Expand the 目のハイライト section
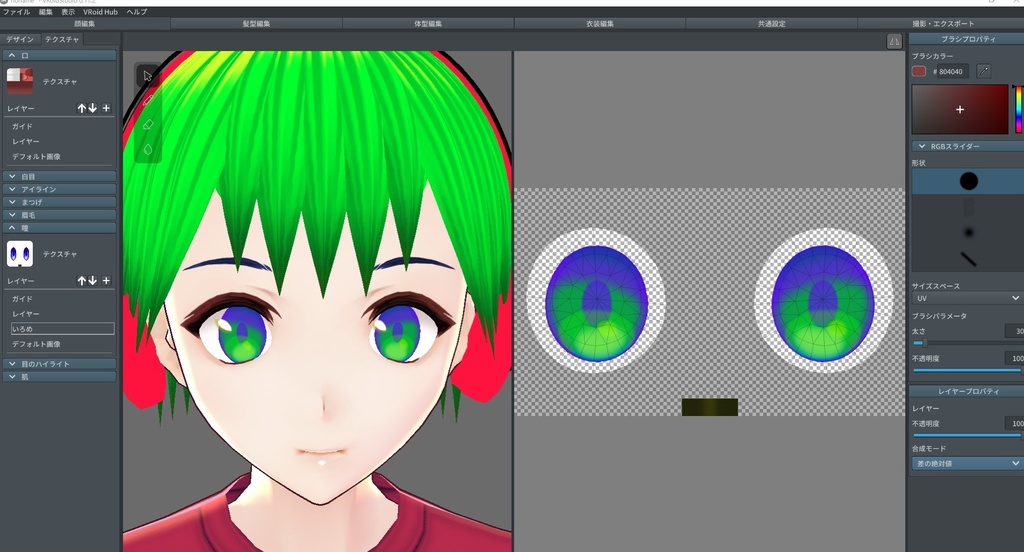1024x552 pixels. click(59, 364)
